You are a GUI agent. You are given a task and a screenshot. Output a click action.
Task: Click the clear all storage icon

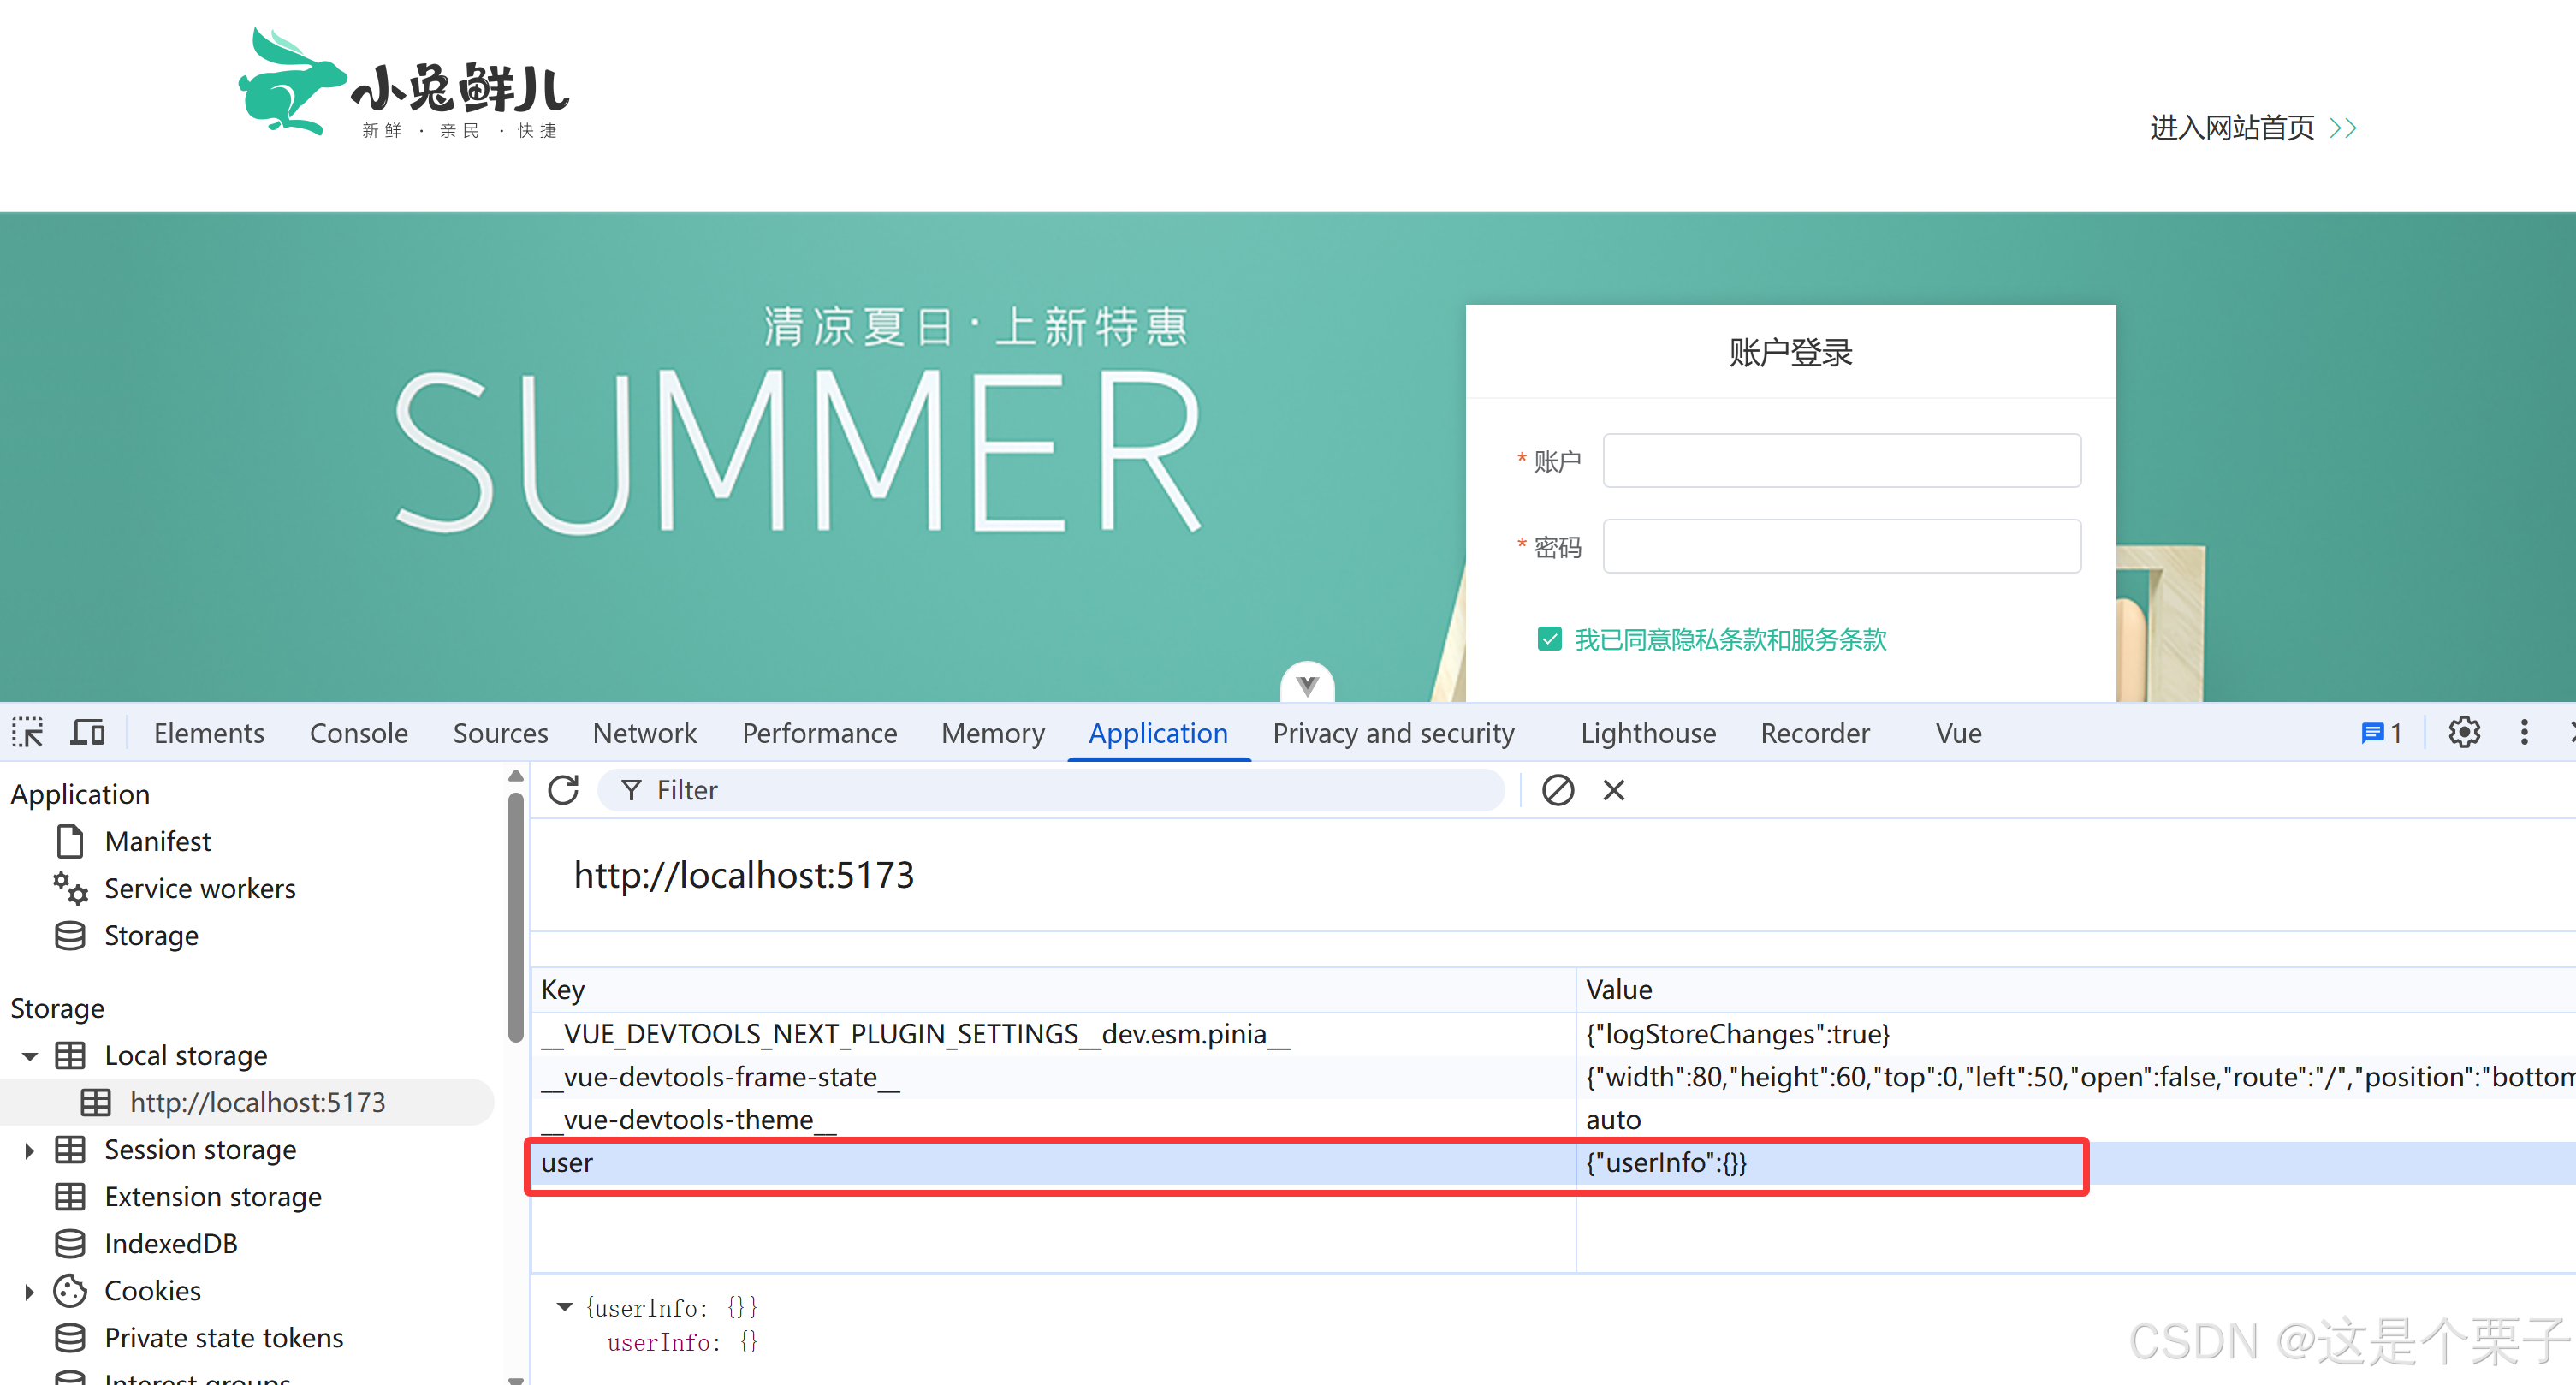tap(1557, 790)
